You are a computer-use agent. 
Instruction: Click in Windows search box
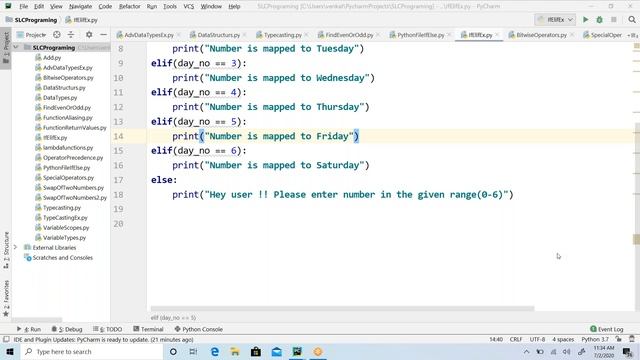pos(91,351)
